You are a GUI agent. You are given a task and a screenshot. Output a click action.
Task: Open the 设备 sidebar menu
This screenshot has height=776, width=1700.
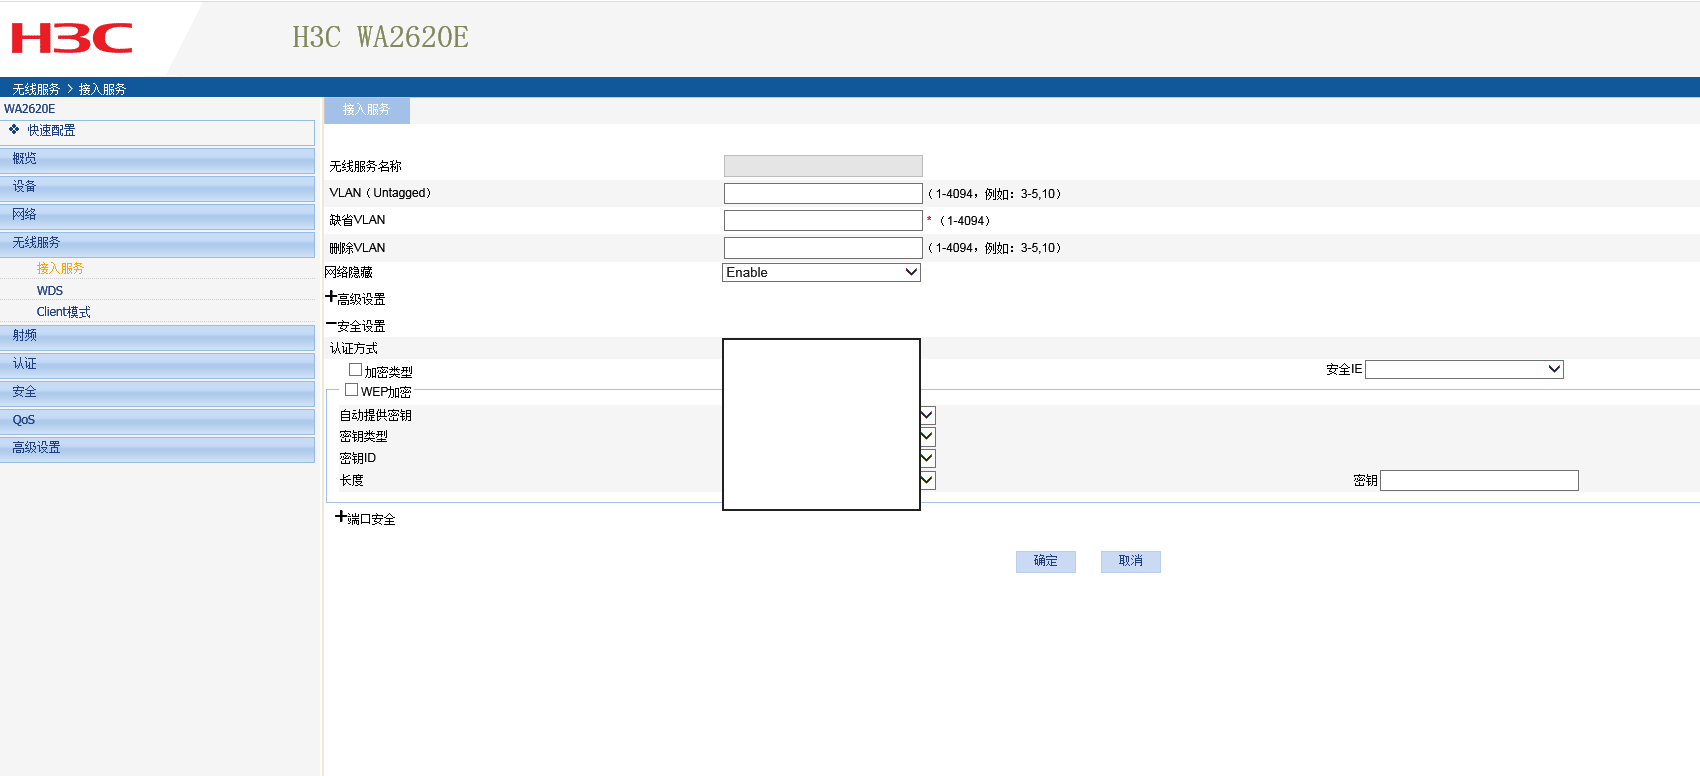[x=157, y=187]
